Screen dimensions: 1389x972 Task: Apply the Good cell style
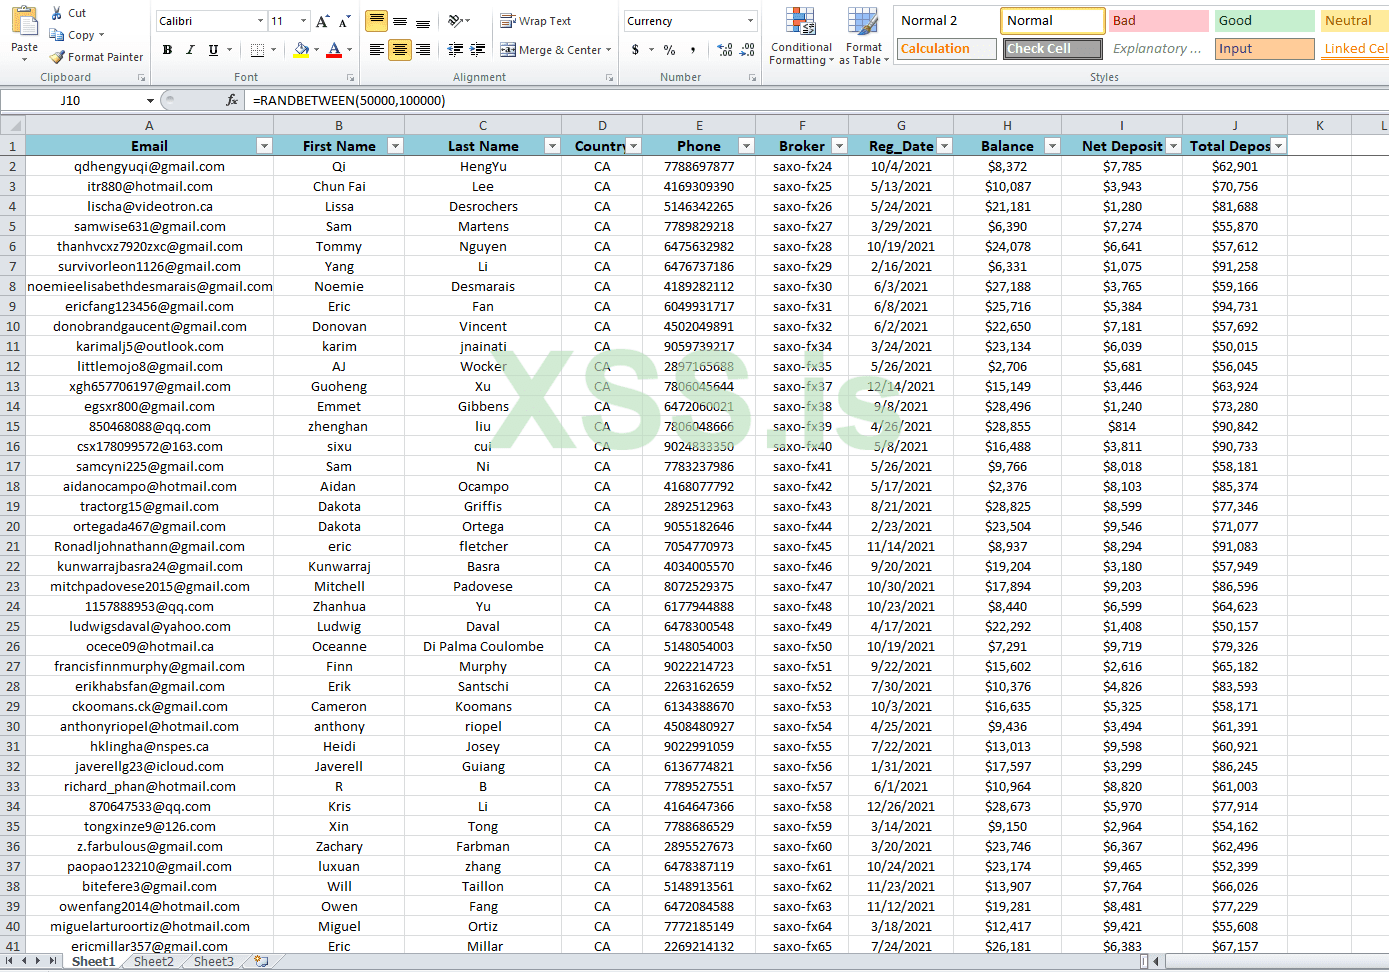1264,21
